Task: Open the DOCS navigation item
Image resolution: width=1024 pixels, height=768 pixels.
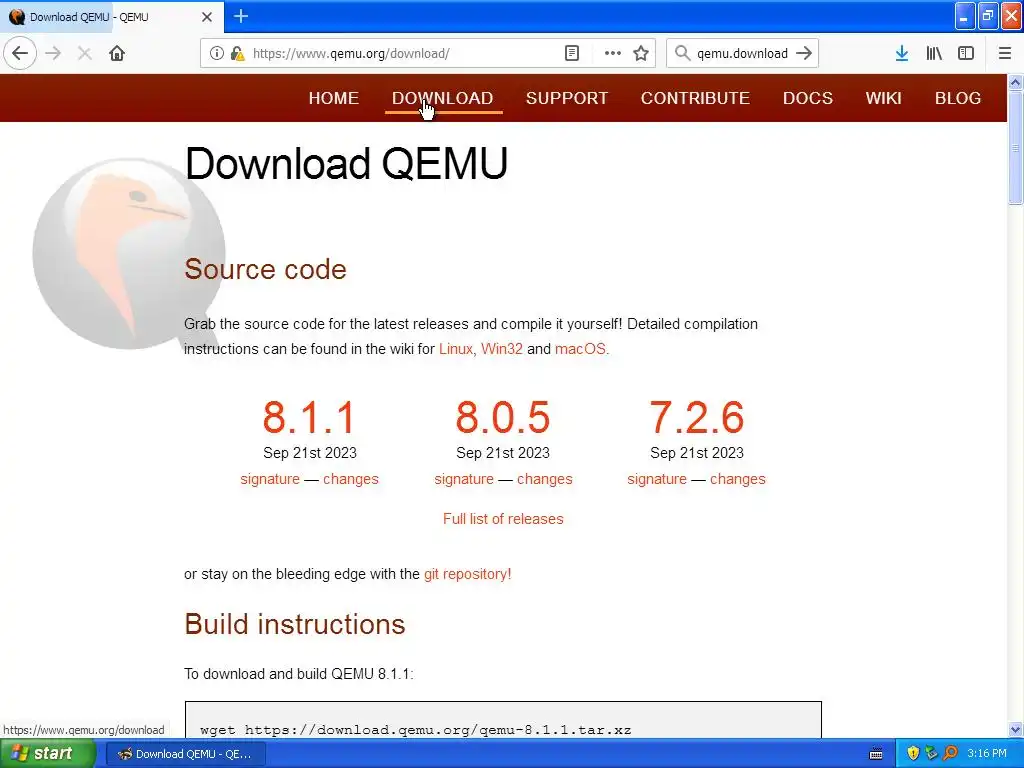Action: tap(808, 98)
